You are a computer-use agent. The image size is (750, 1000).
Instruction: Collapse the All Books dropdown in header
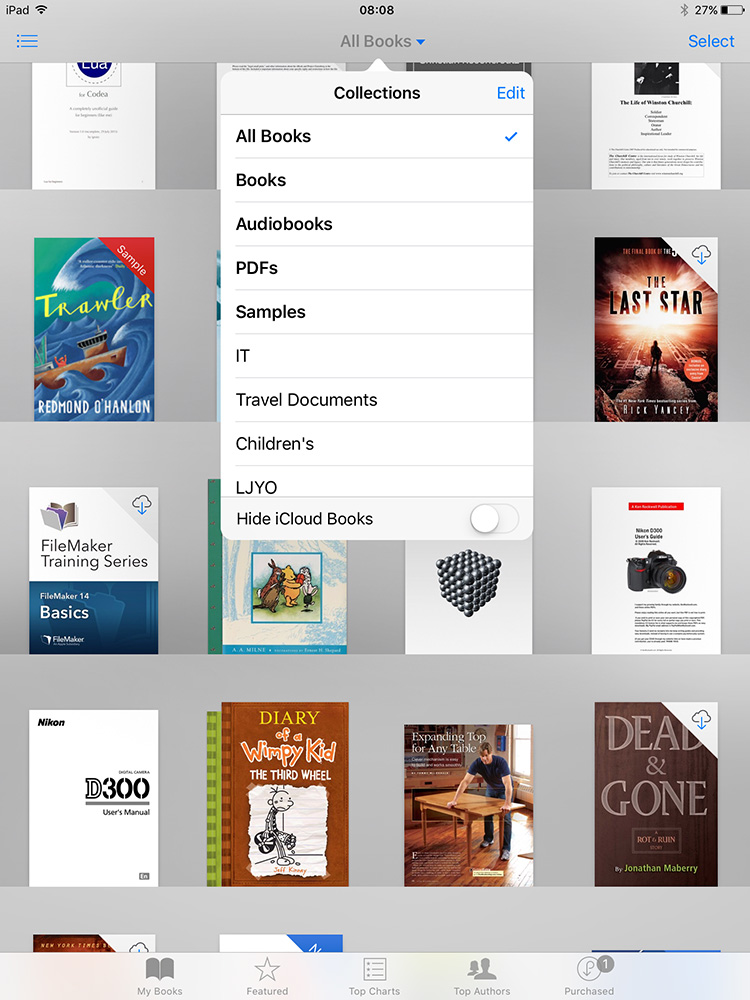coord(382,41)
